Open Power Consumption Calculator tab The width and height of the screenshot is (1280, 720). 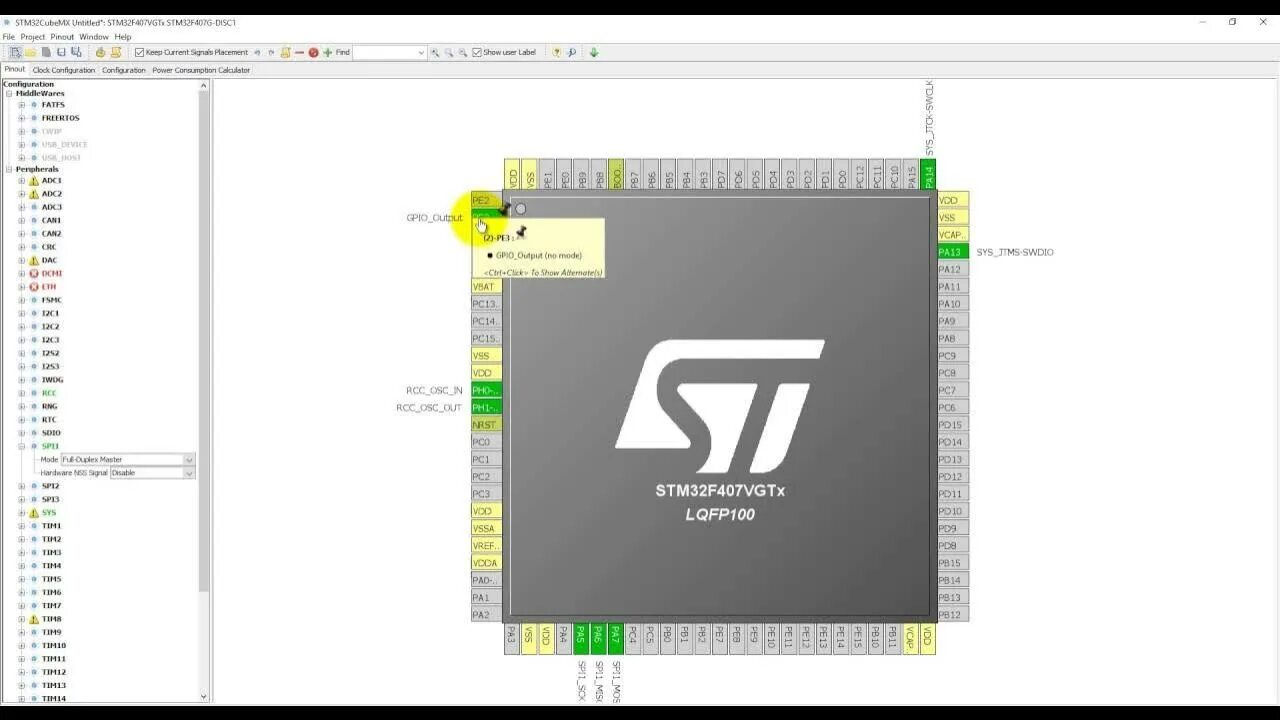click(201, 70)
